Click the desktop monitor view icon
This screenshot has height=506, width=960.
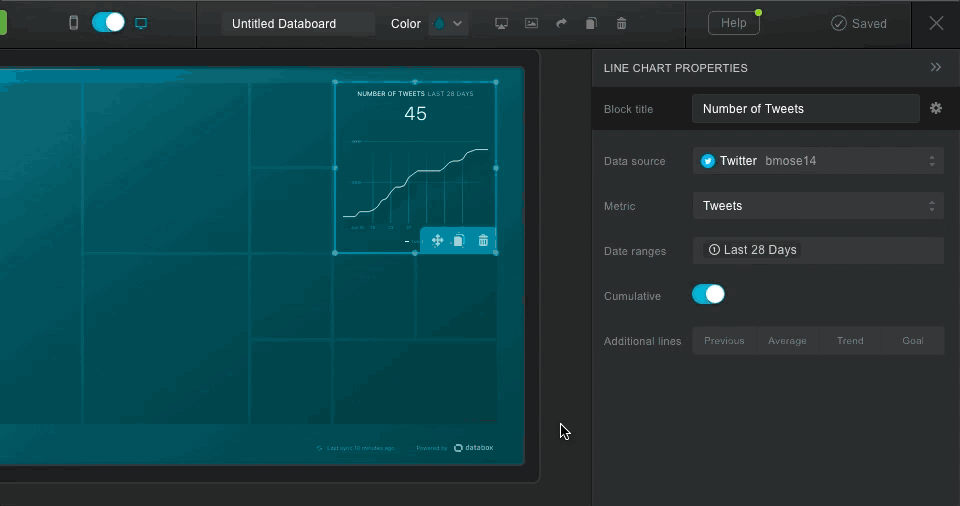pyautogui.click(x=141, y=23)
